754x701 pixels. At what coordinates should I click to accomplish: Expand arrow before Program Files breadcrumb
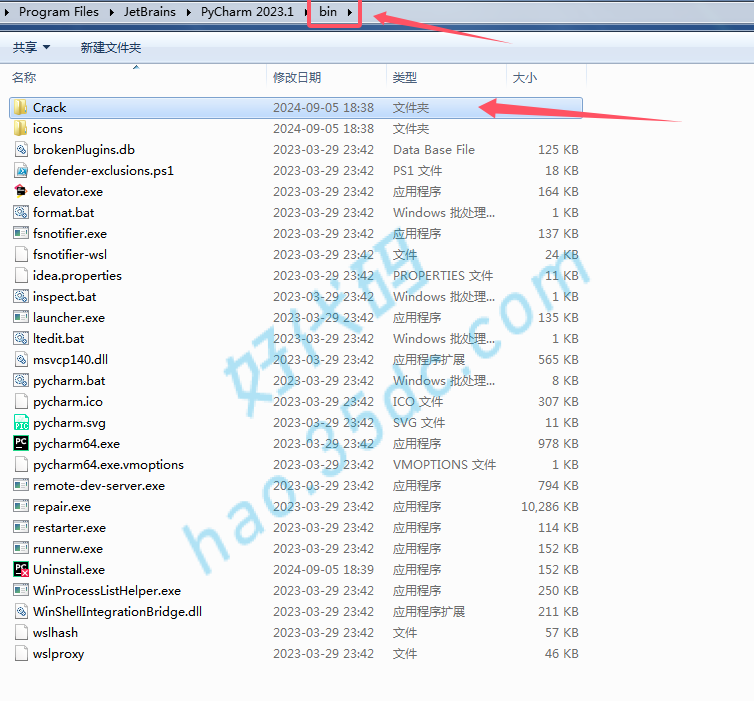pyautogui.click(x=7, y=12)
